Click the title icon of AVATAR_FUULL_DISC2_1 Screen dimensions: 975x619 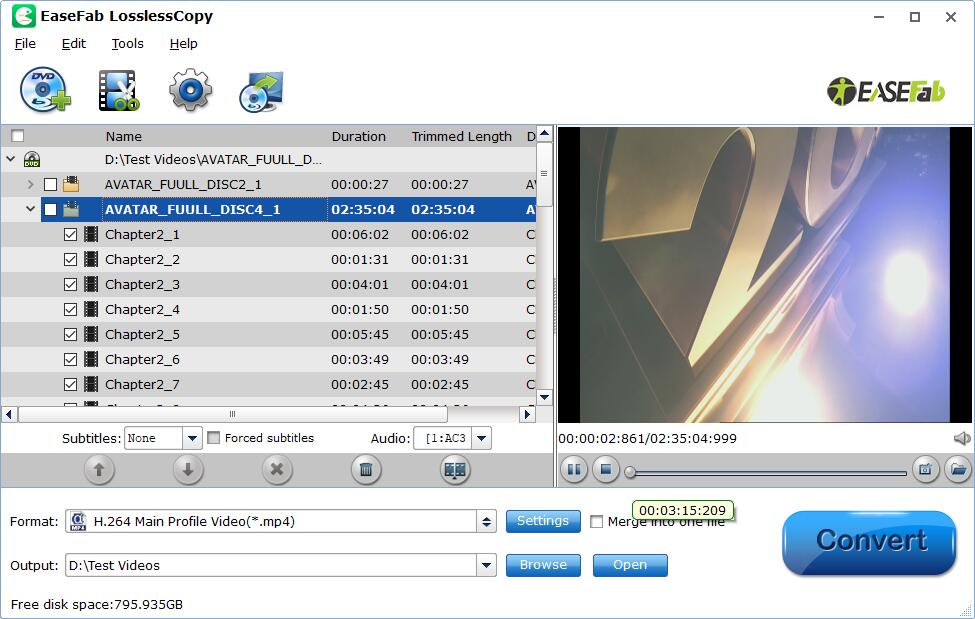pyautogui.click(x=72, y=184)
